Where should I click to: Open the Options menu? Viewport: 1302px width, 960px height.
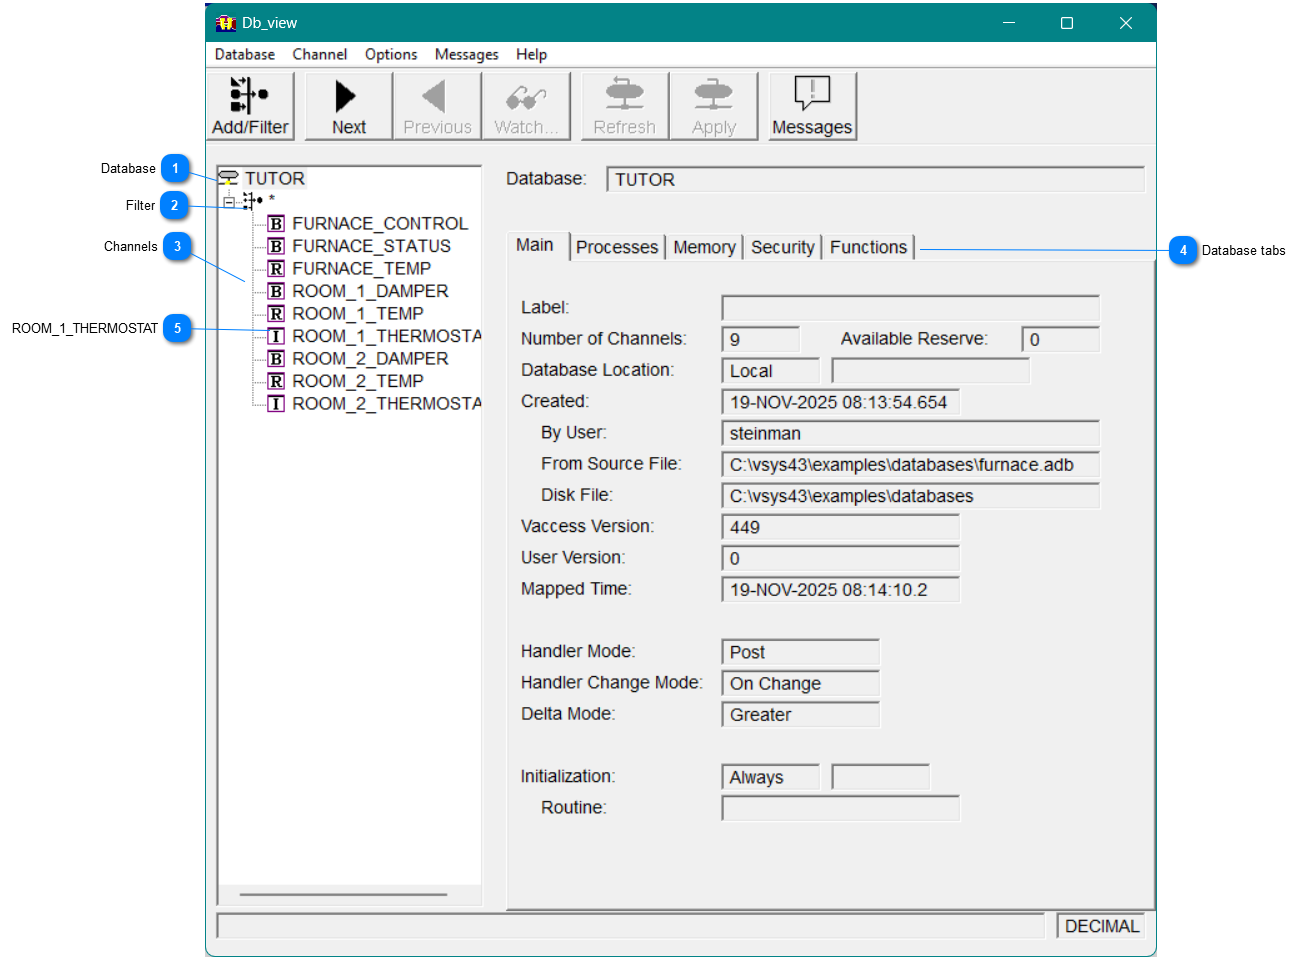coord(390,54)
